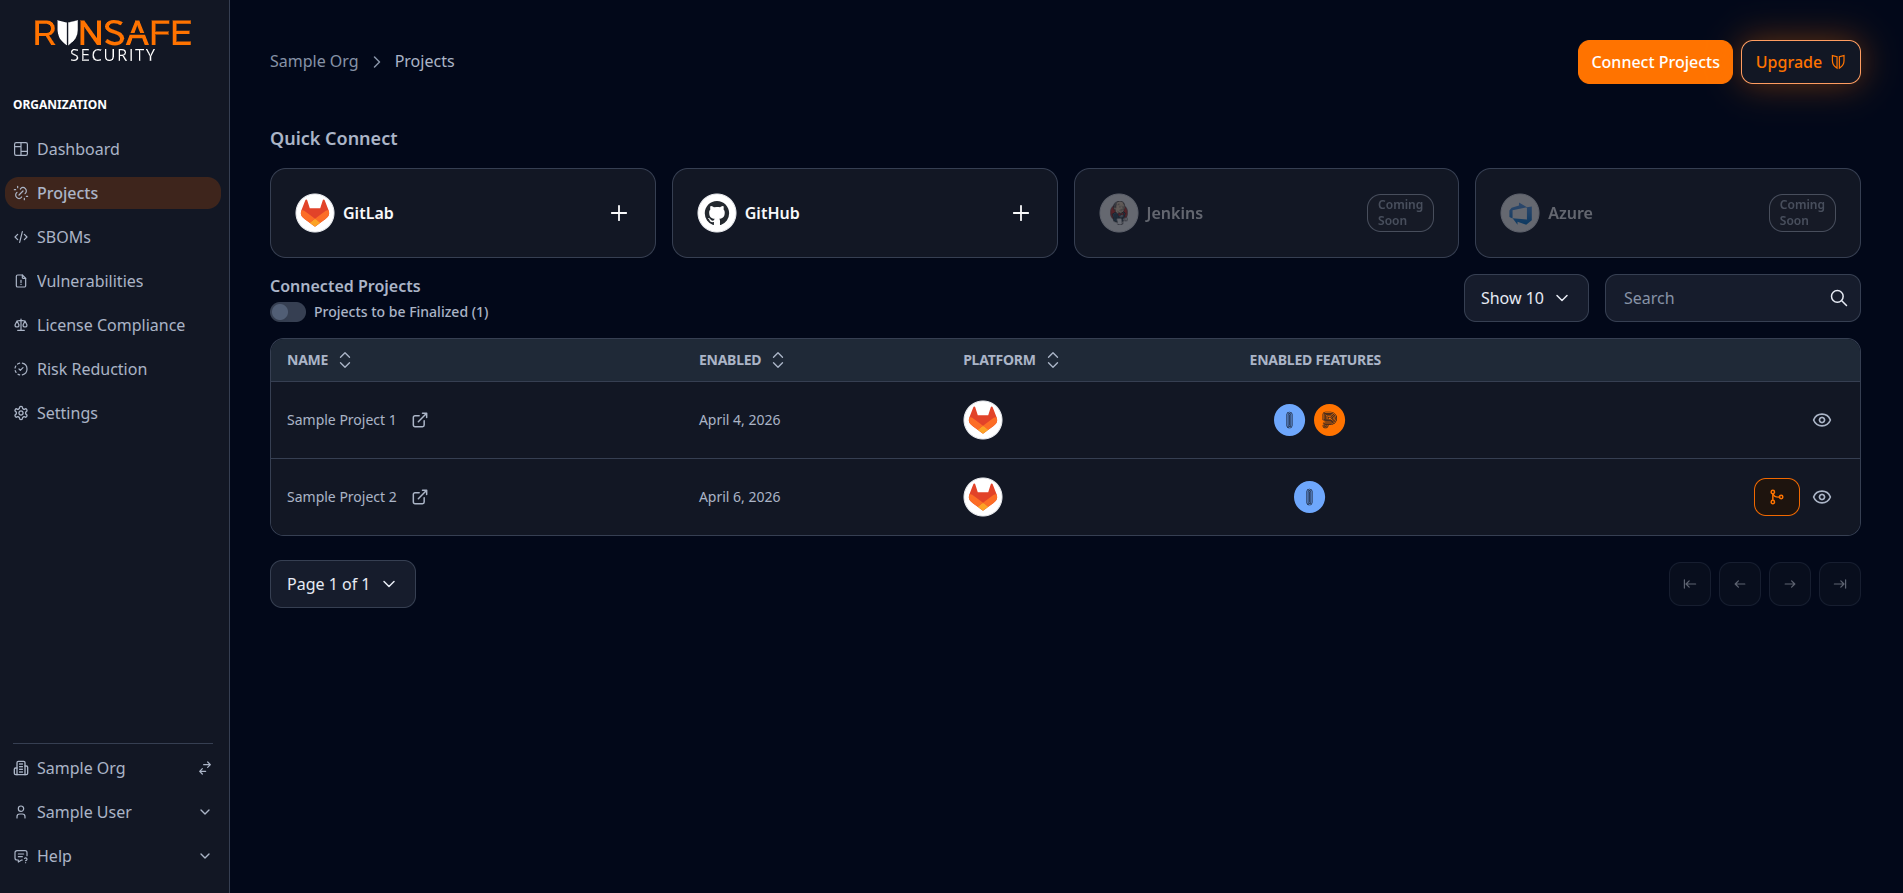Click the Upgrade button

pos(1800,62)
